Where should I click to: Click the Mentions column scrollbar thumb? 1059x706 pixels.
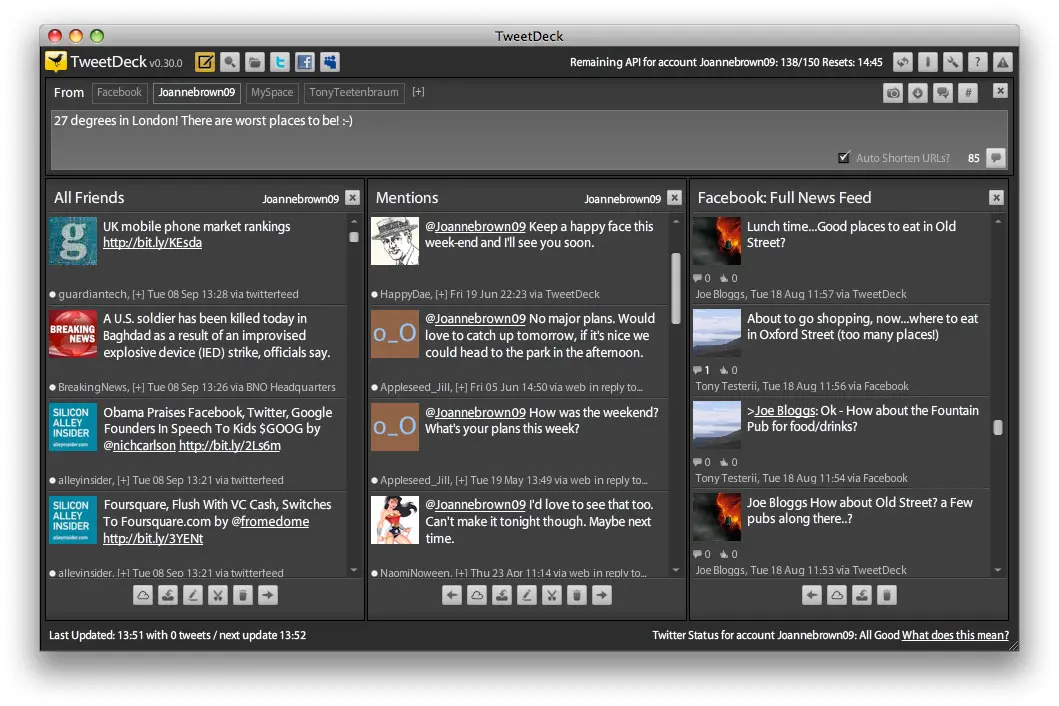(x=676, y=288)
